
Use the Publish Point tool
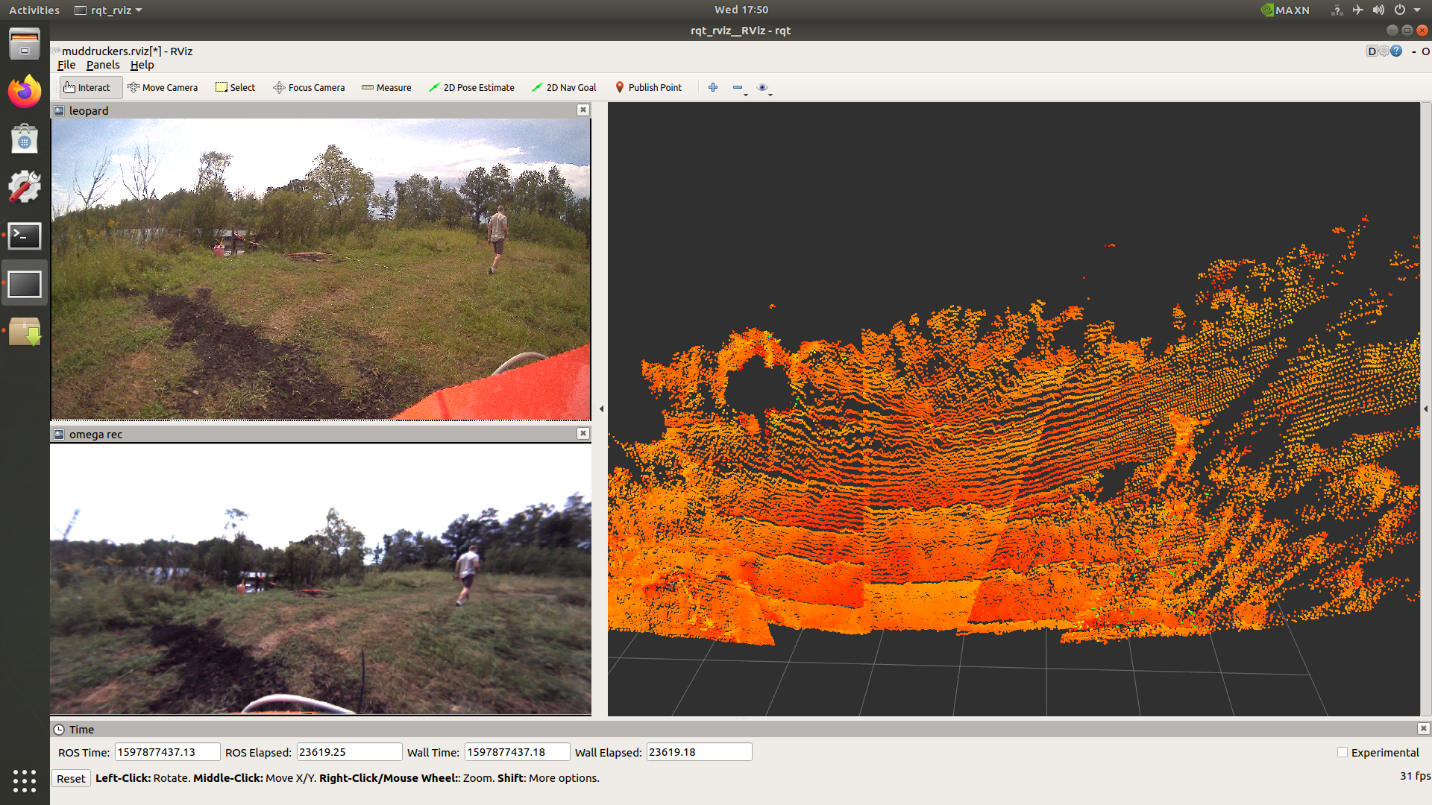pyautogui.click(x=647, y=87)
